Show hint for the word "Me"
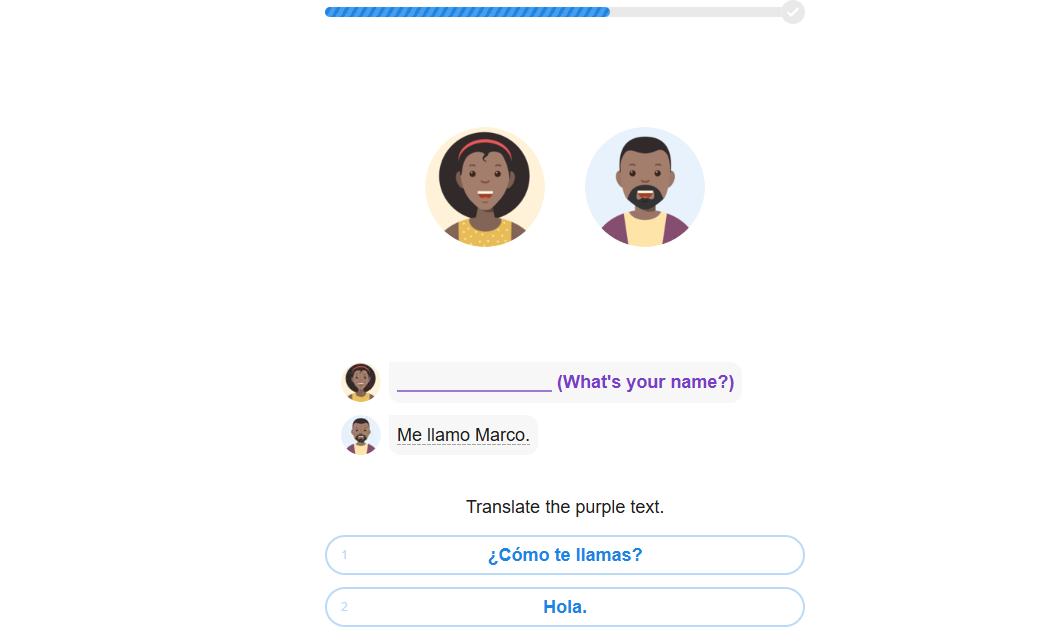 point(409,435)
